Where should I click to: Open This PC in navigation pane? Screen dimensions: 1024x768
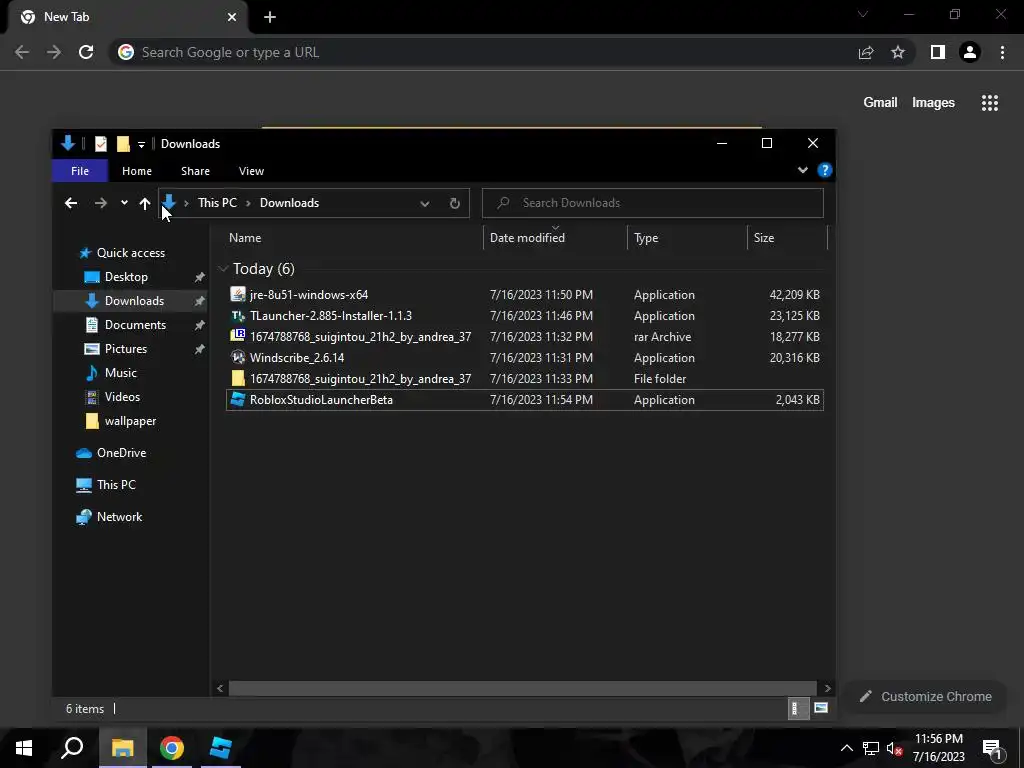point(116,485)
